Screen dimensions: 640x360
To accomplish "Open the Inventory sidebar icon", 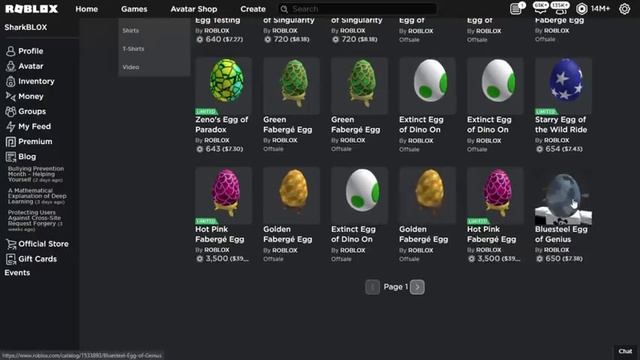I will [x=11, y=81].
